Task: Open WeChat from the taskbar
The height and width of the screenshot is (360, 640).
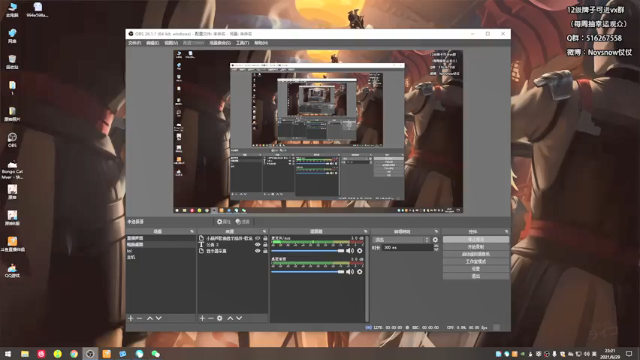Action: tap(156, 354)
